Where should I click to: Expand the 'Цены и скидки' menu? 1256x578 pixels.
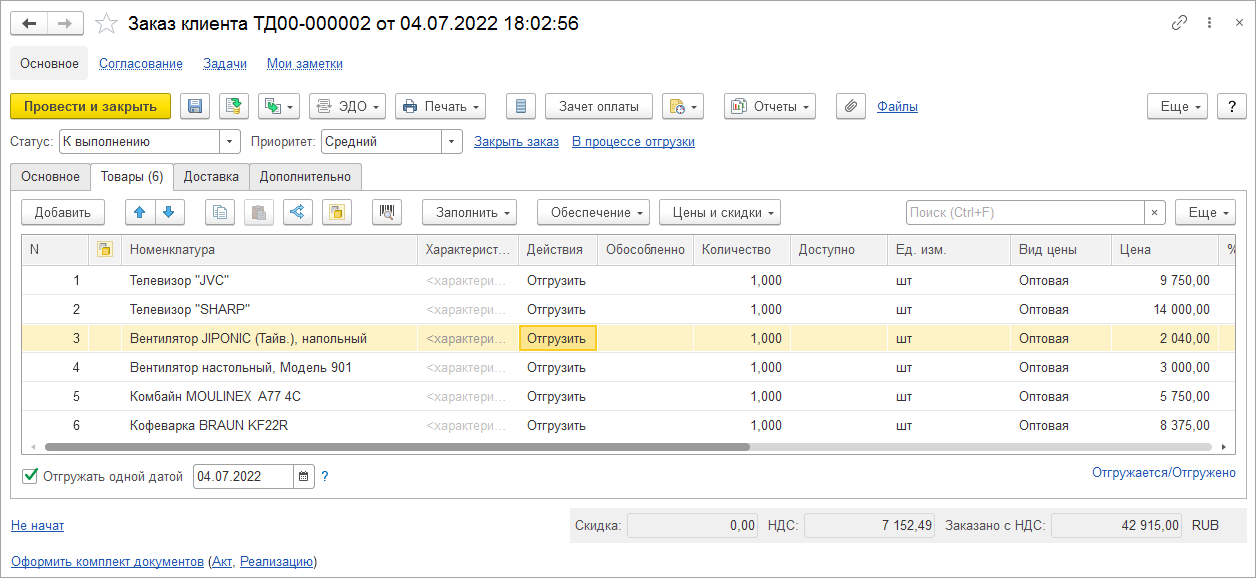click(x=720, y=212)
